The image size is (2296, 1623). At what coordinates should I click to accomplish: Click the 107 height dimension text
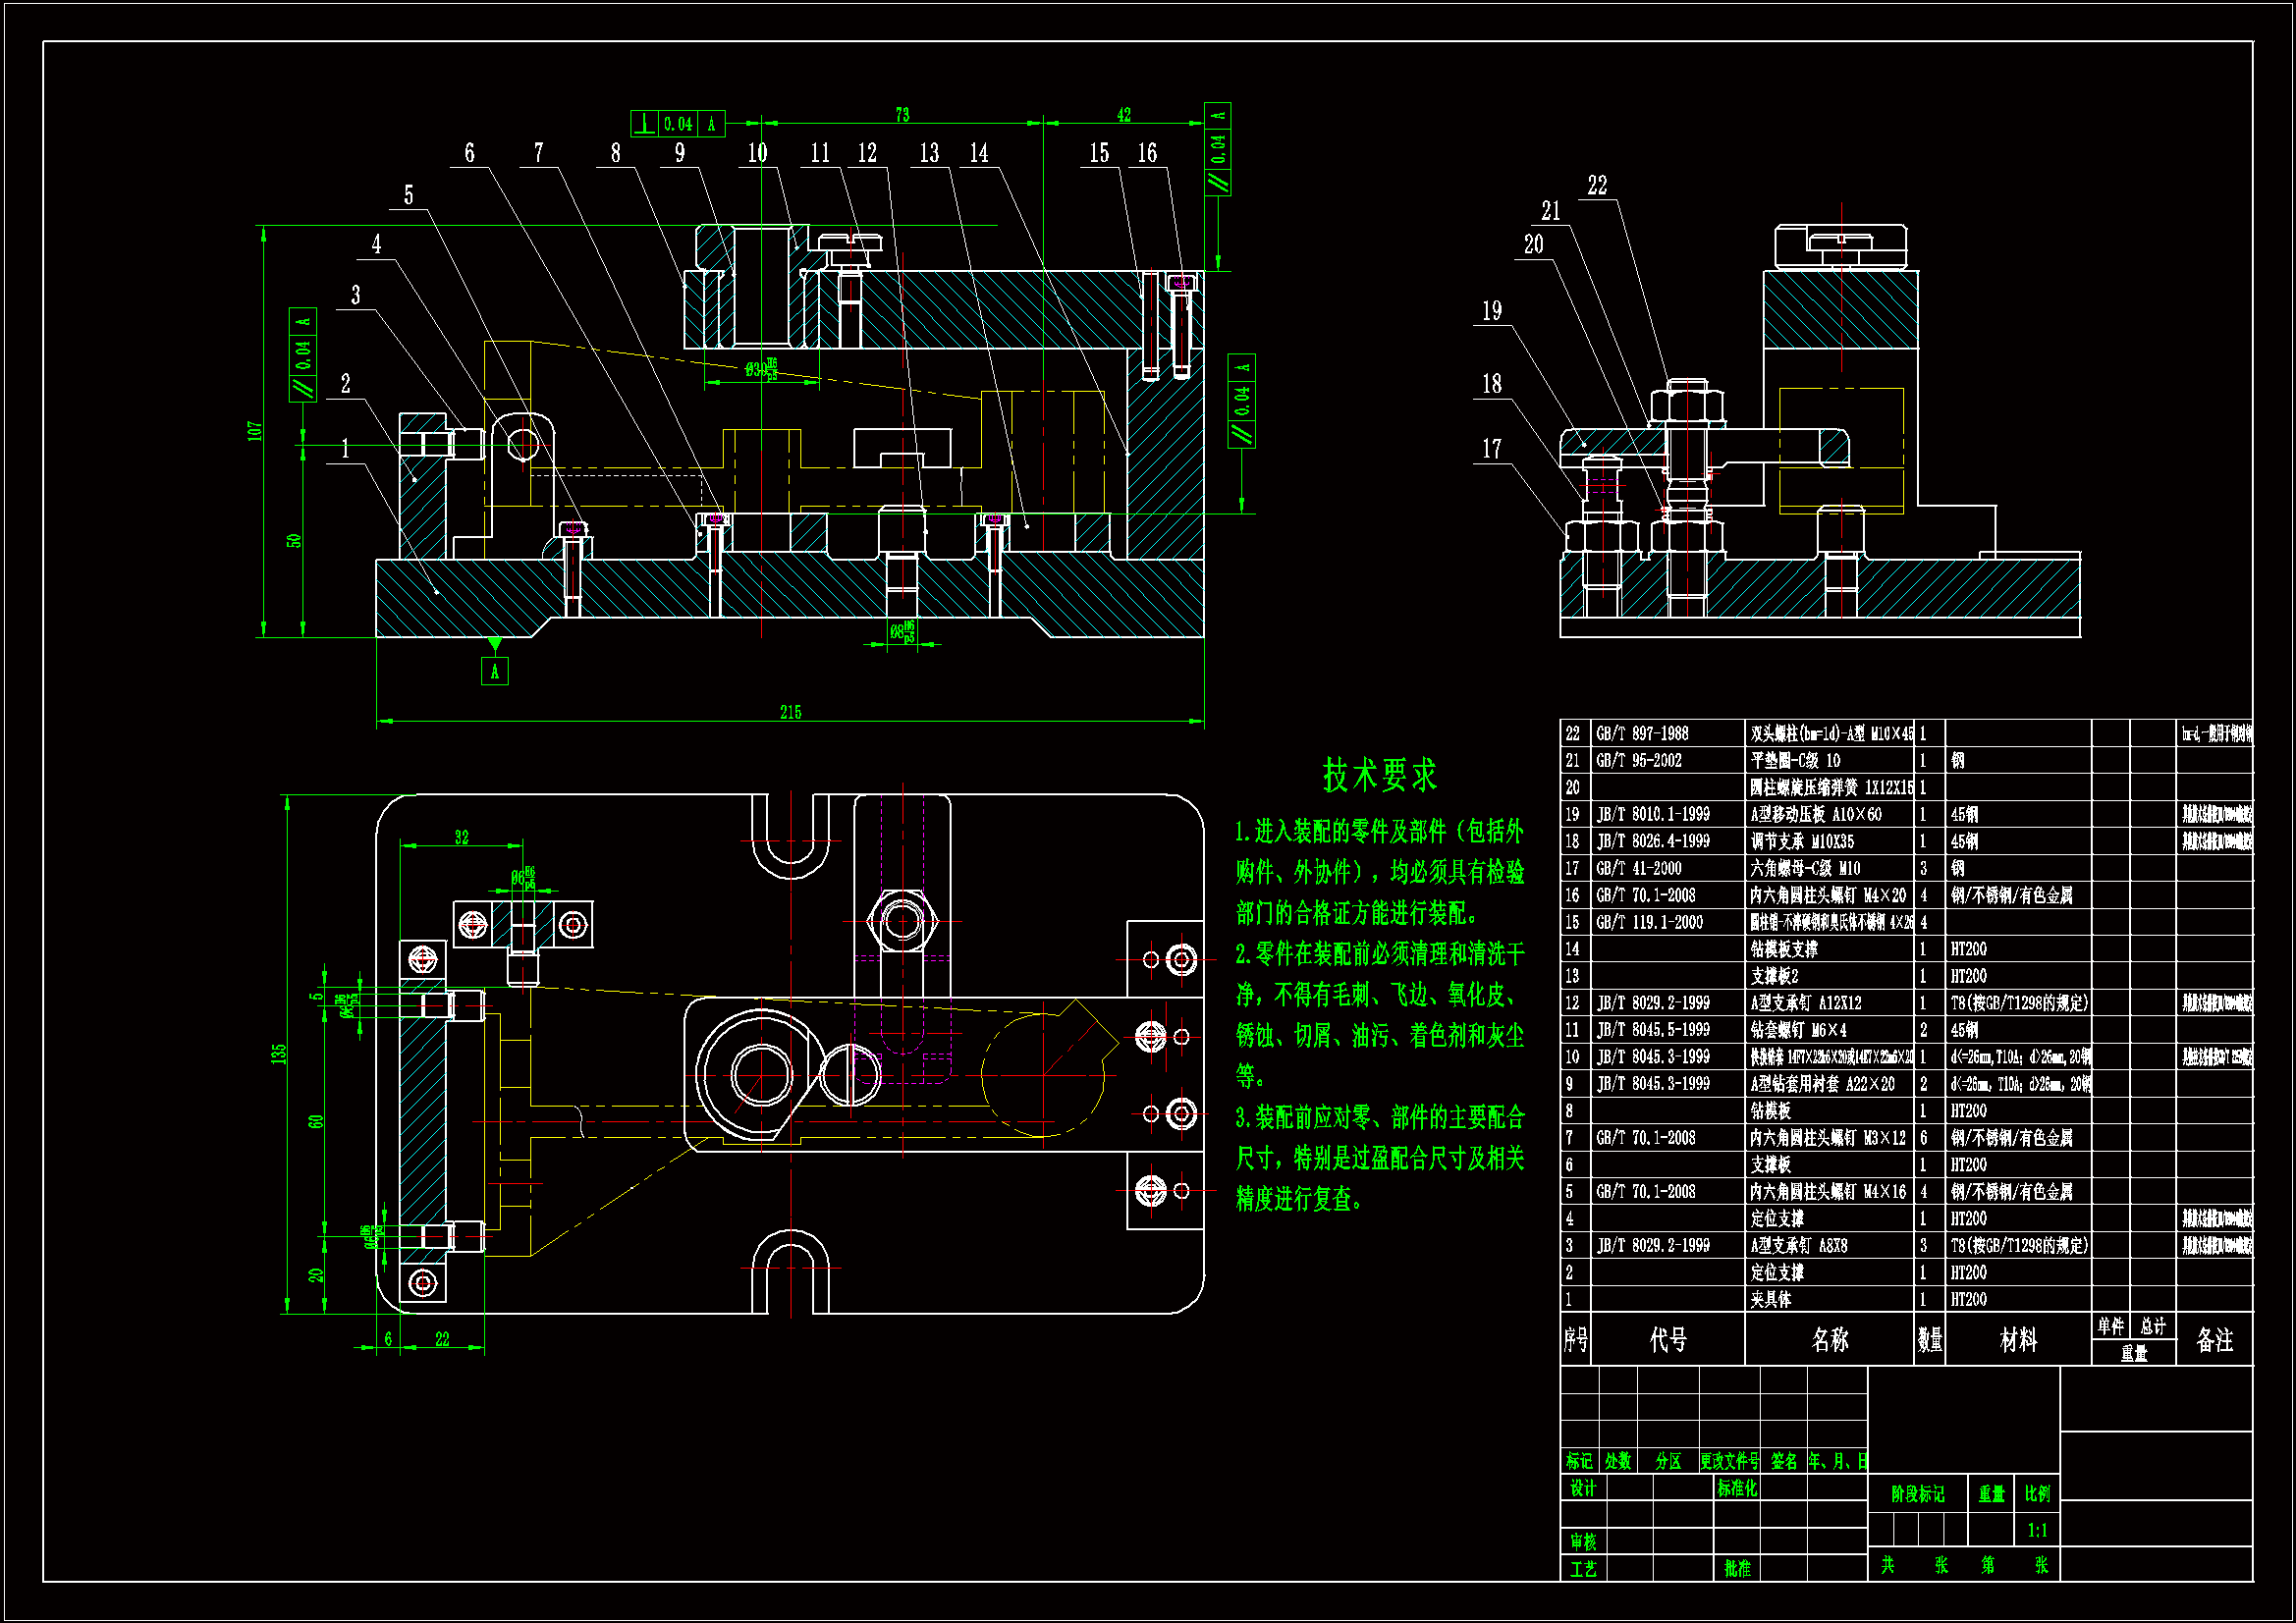[x=255, y=430]
